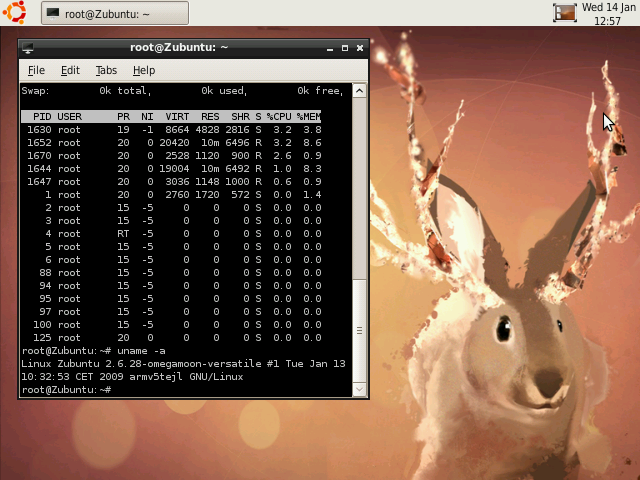
Task: Click the USER column header
Action: [x=69, y=117]
